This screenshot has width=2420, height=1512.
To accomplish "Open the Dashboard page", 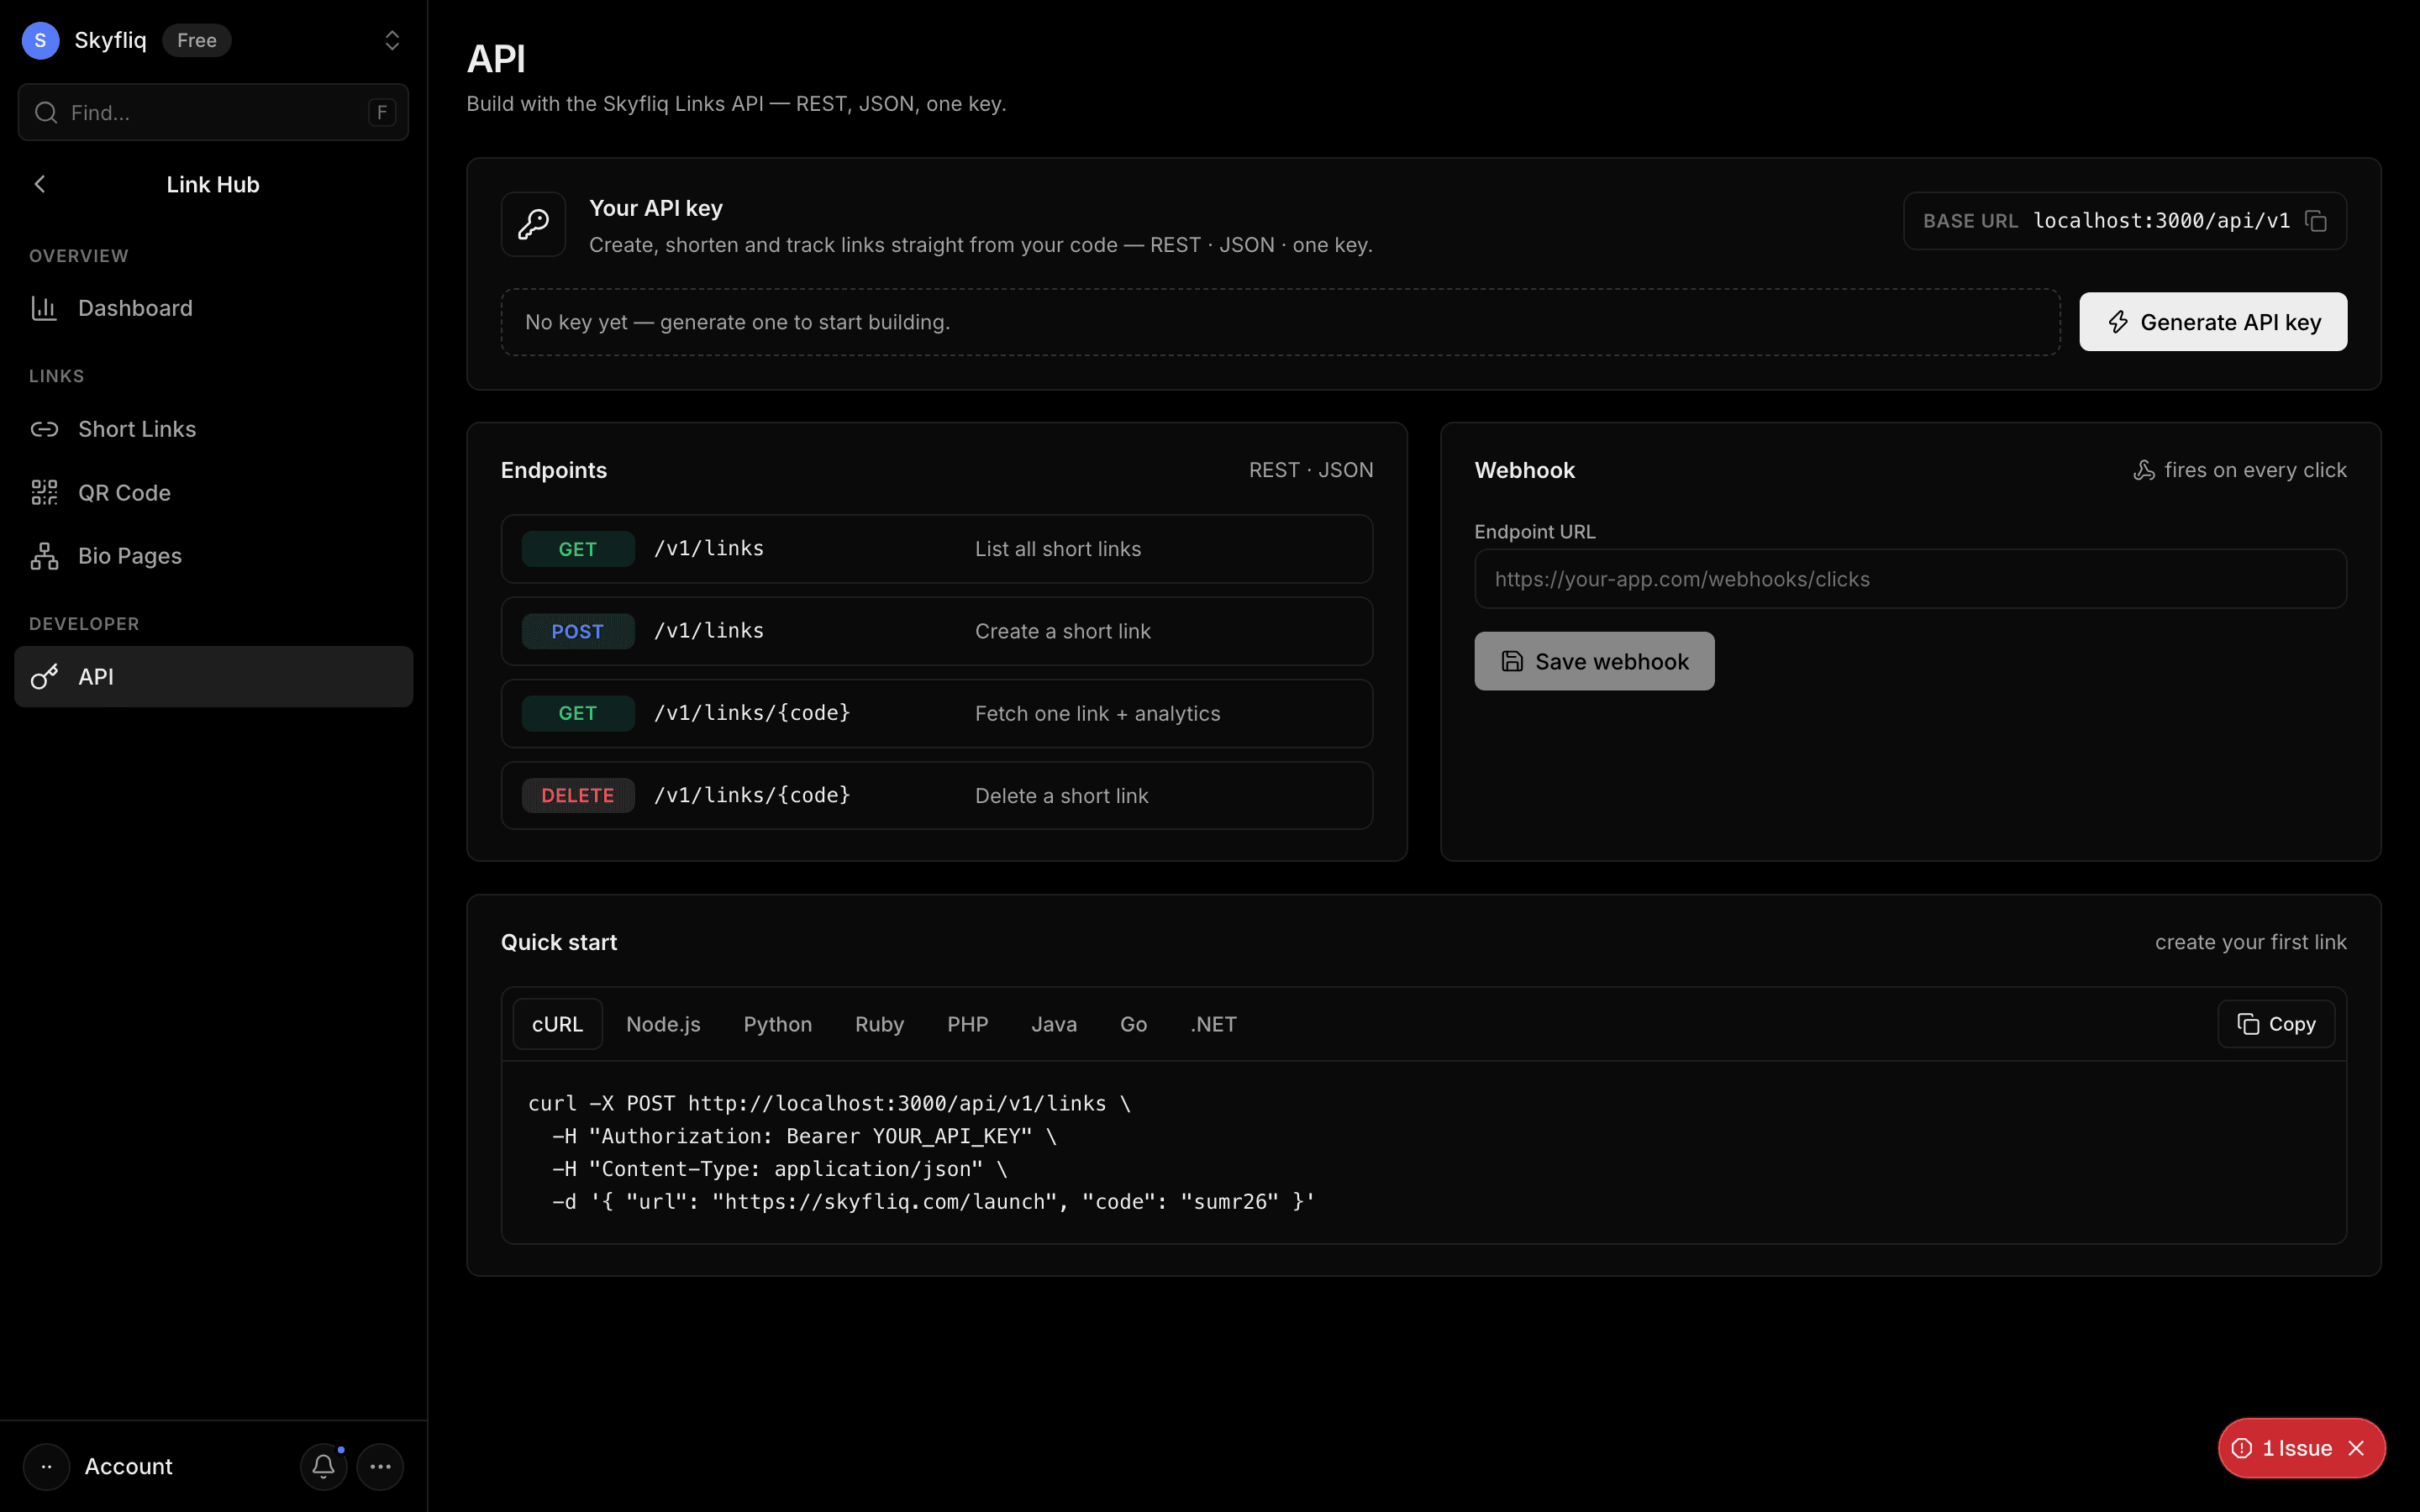I will point(213,308).
